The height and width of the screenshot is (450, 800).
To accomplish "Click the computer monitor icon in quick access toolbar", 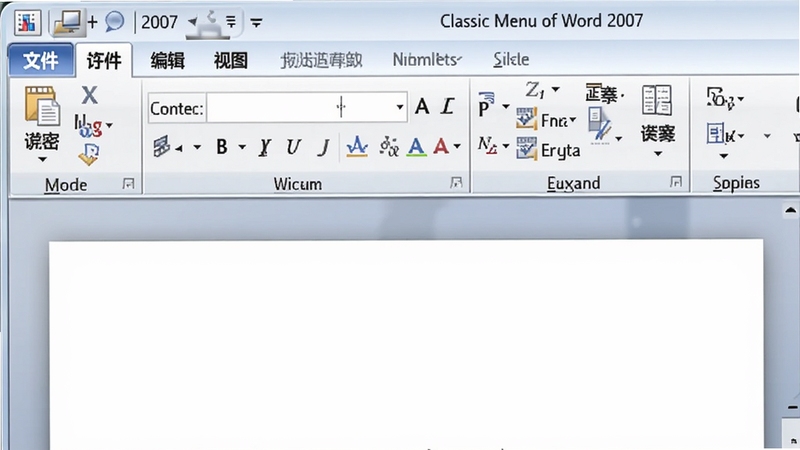I will click(68, 22).
